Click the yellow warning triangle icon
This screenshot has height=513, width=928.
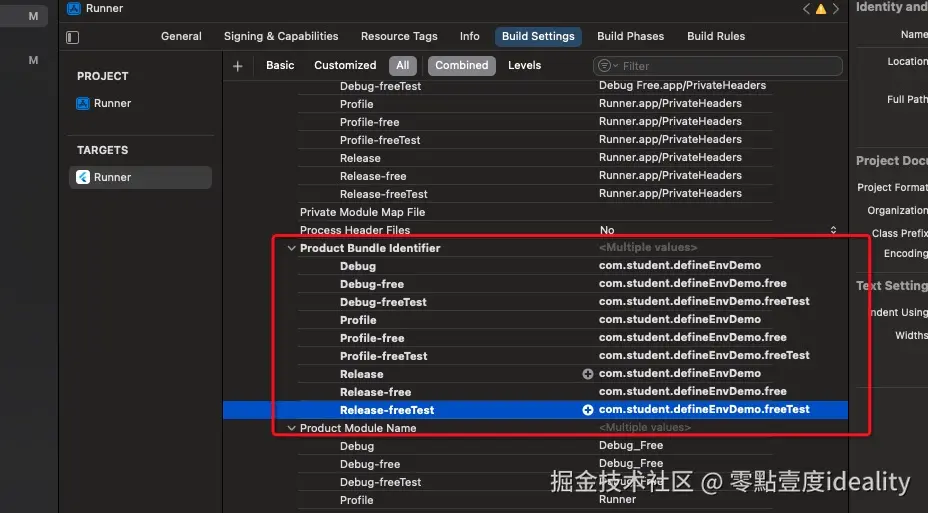(821, 9)
